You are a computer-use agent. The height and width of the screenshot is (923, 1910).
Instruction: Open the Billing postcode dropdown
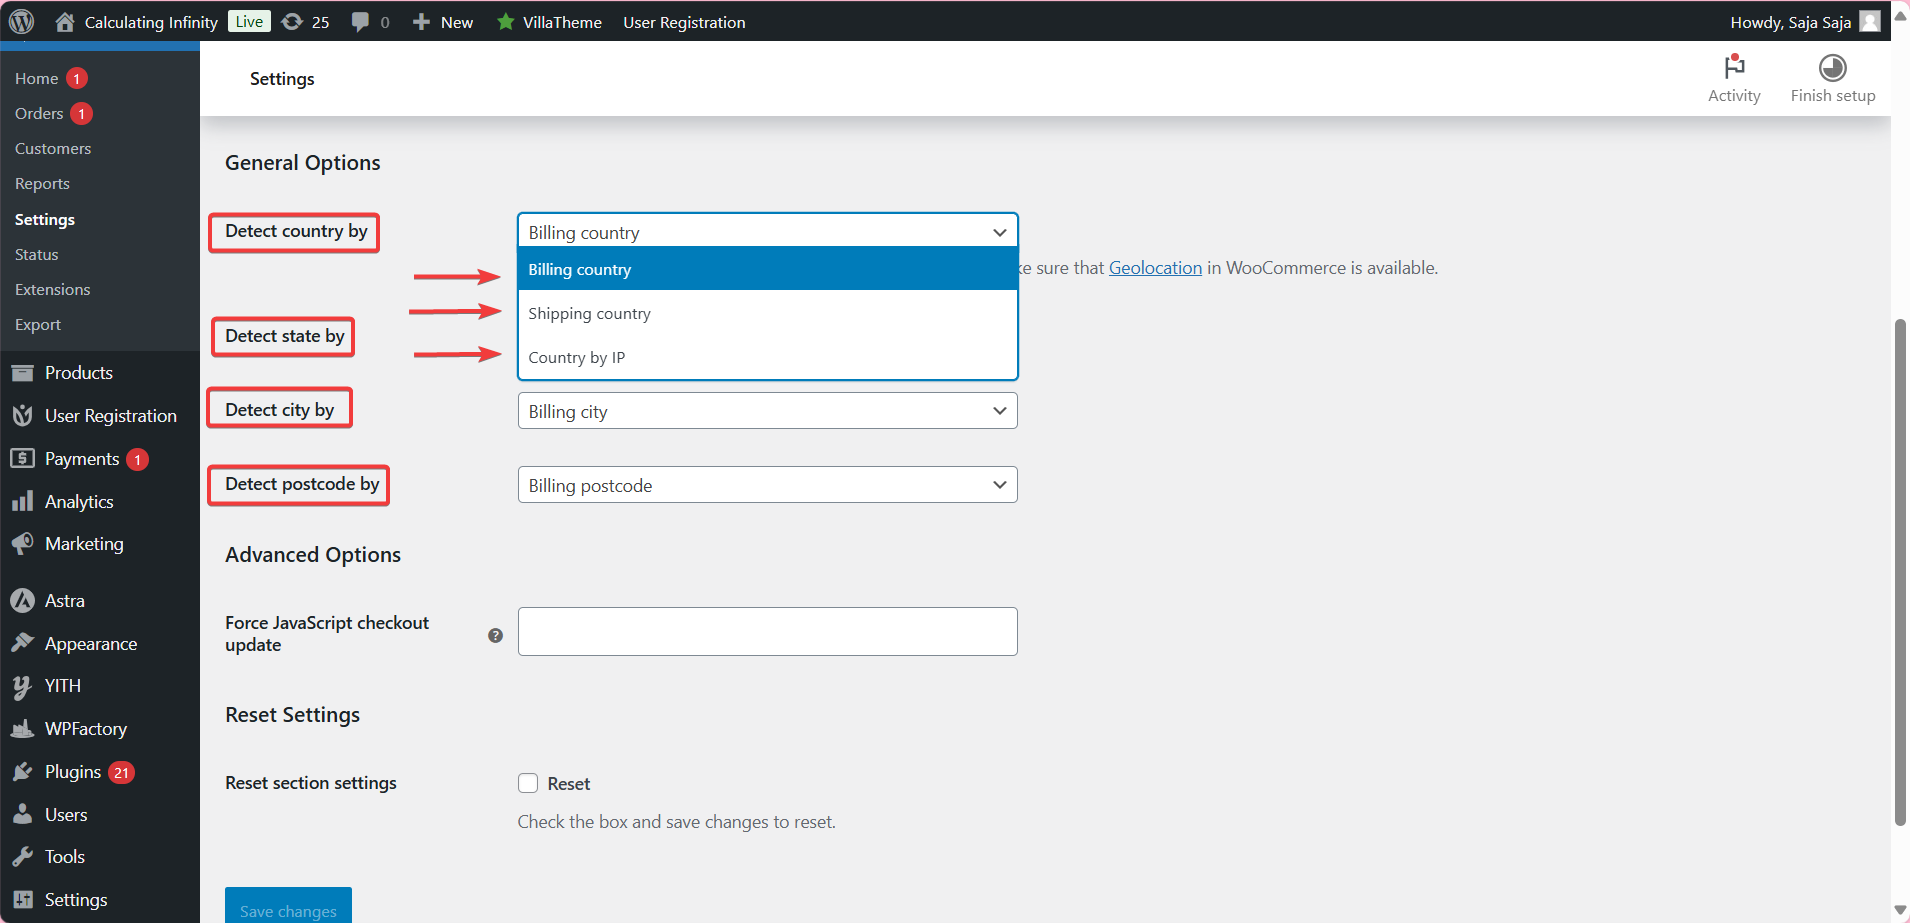click(x=767, y=485)
